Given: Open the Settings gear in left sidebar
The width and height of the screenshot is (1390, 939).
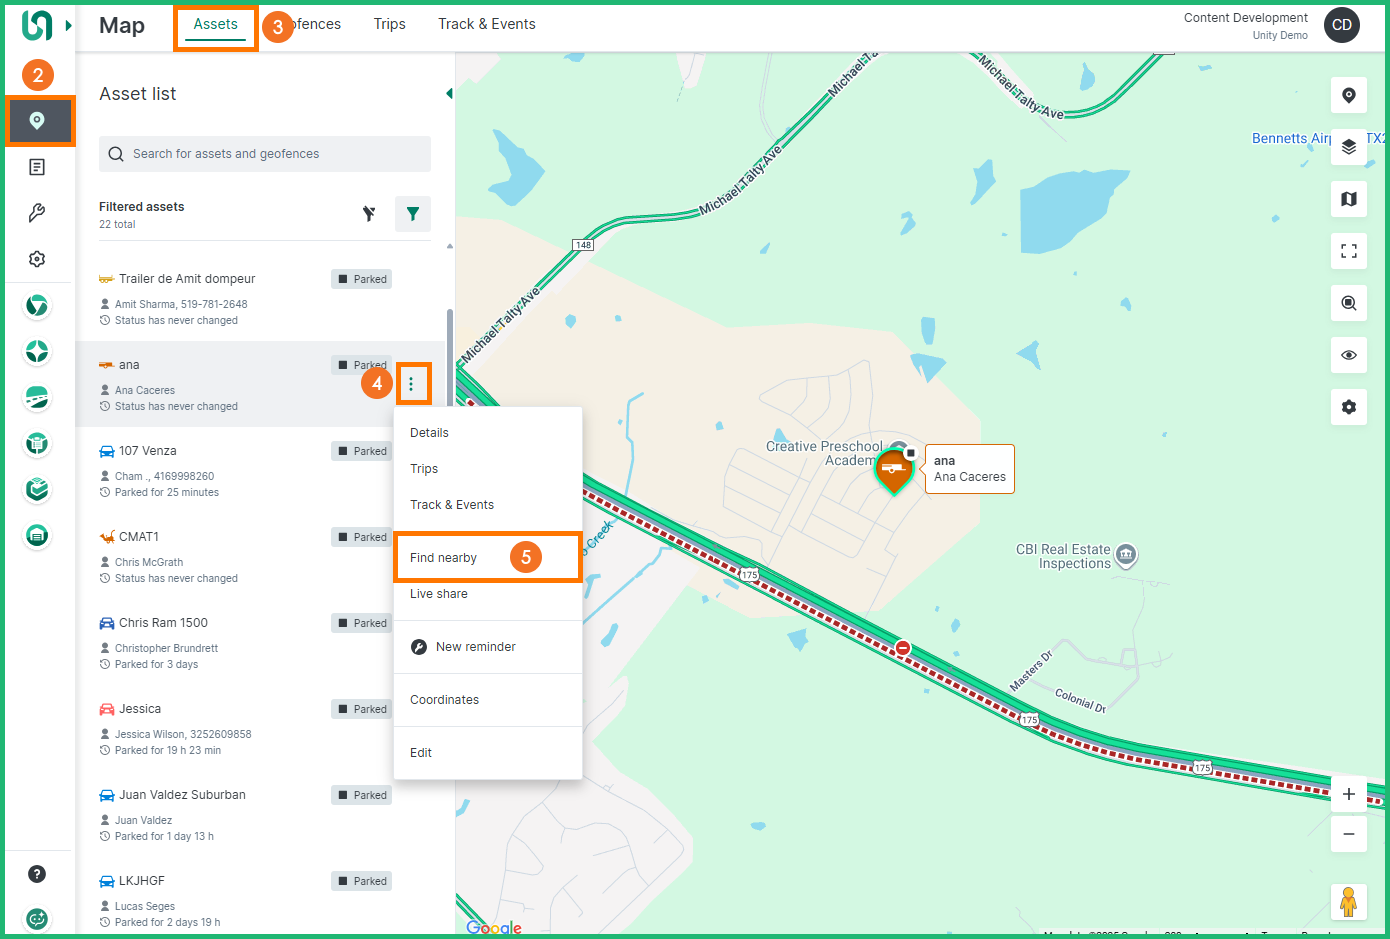Looking at the screenshot, I should click(37, 259).
